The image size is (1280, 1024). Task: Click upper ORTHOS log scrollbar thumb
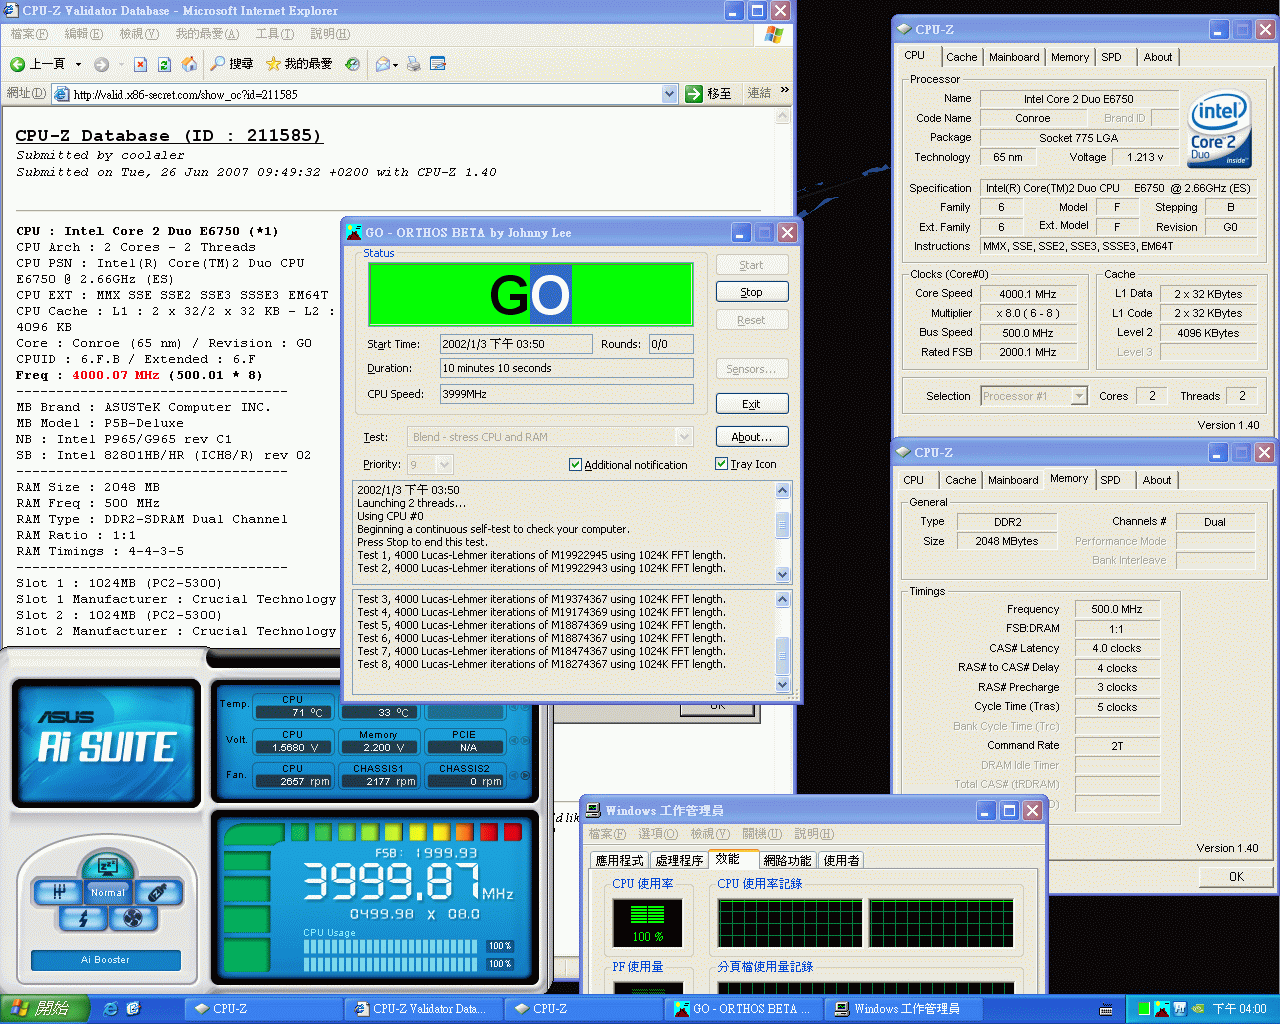[783, 525]
